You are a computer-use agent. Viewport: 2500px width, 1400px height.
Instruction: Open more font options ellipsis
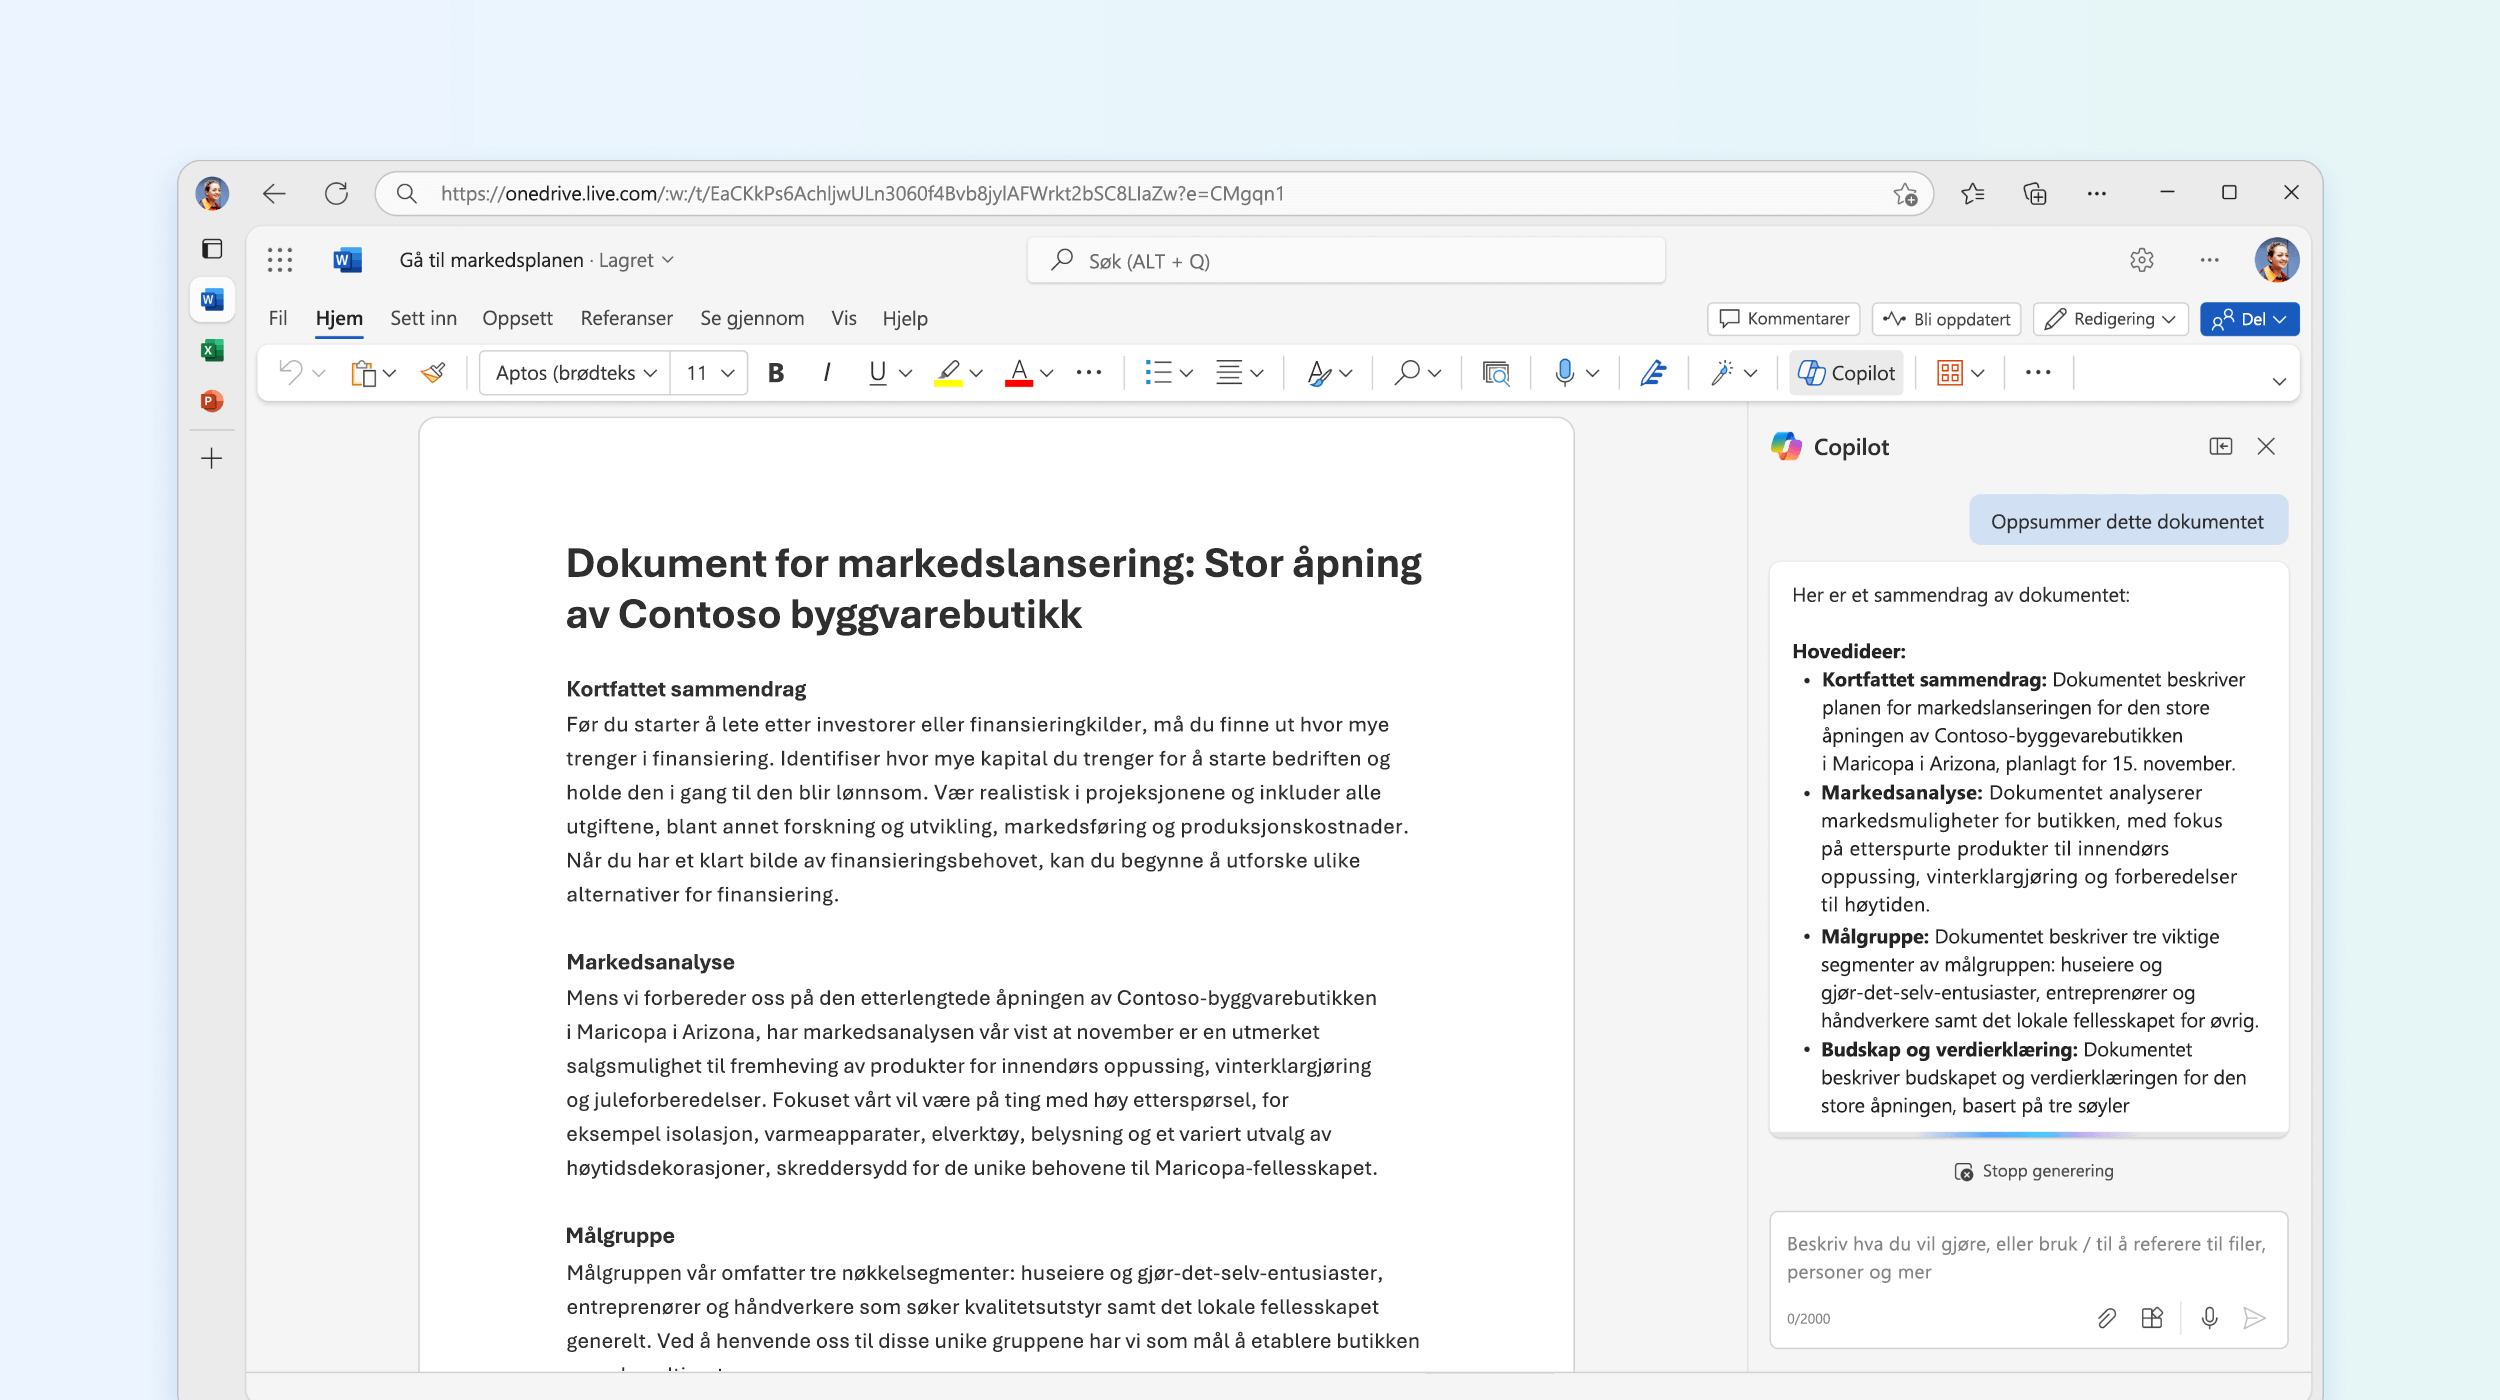(x=1089, y=373)
